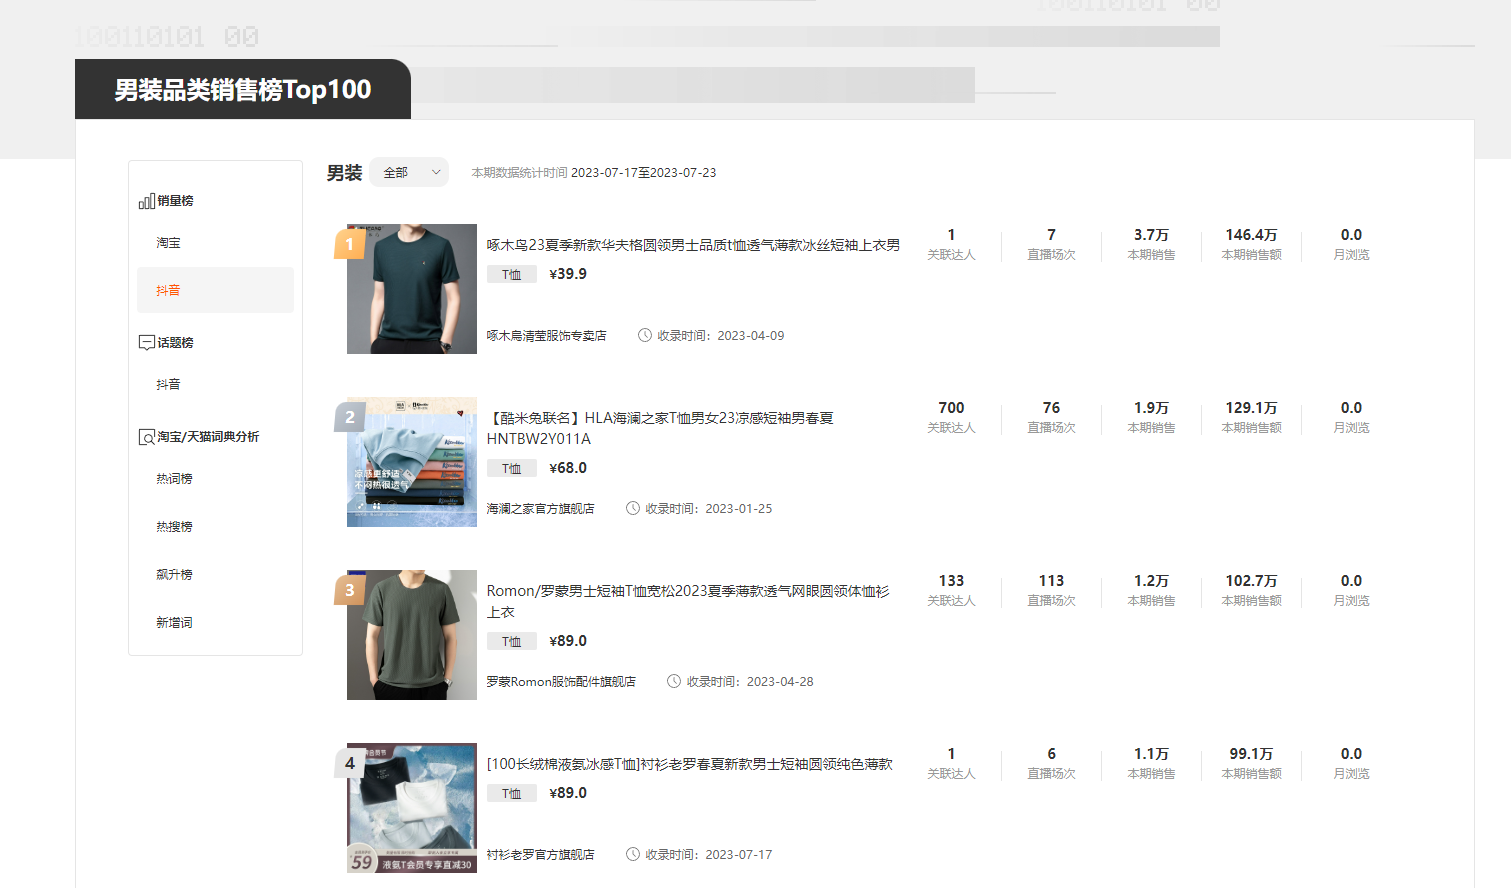The width and height of the screenshot is (1511, 888).
Task: Open the 全部 category dropdown
Action: click(x=409, y=172)
